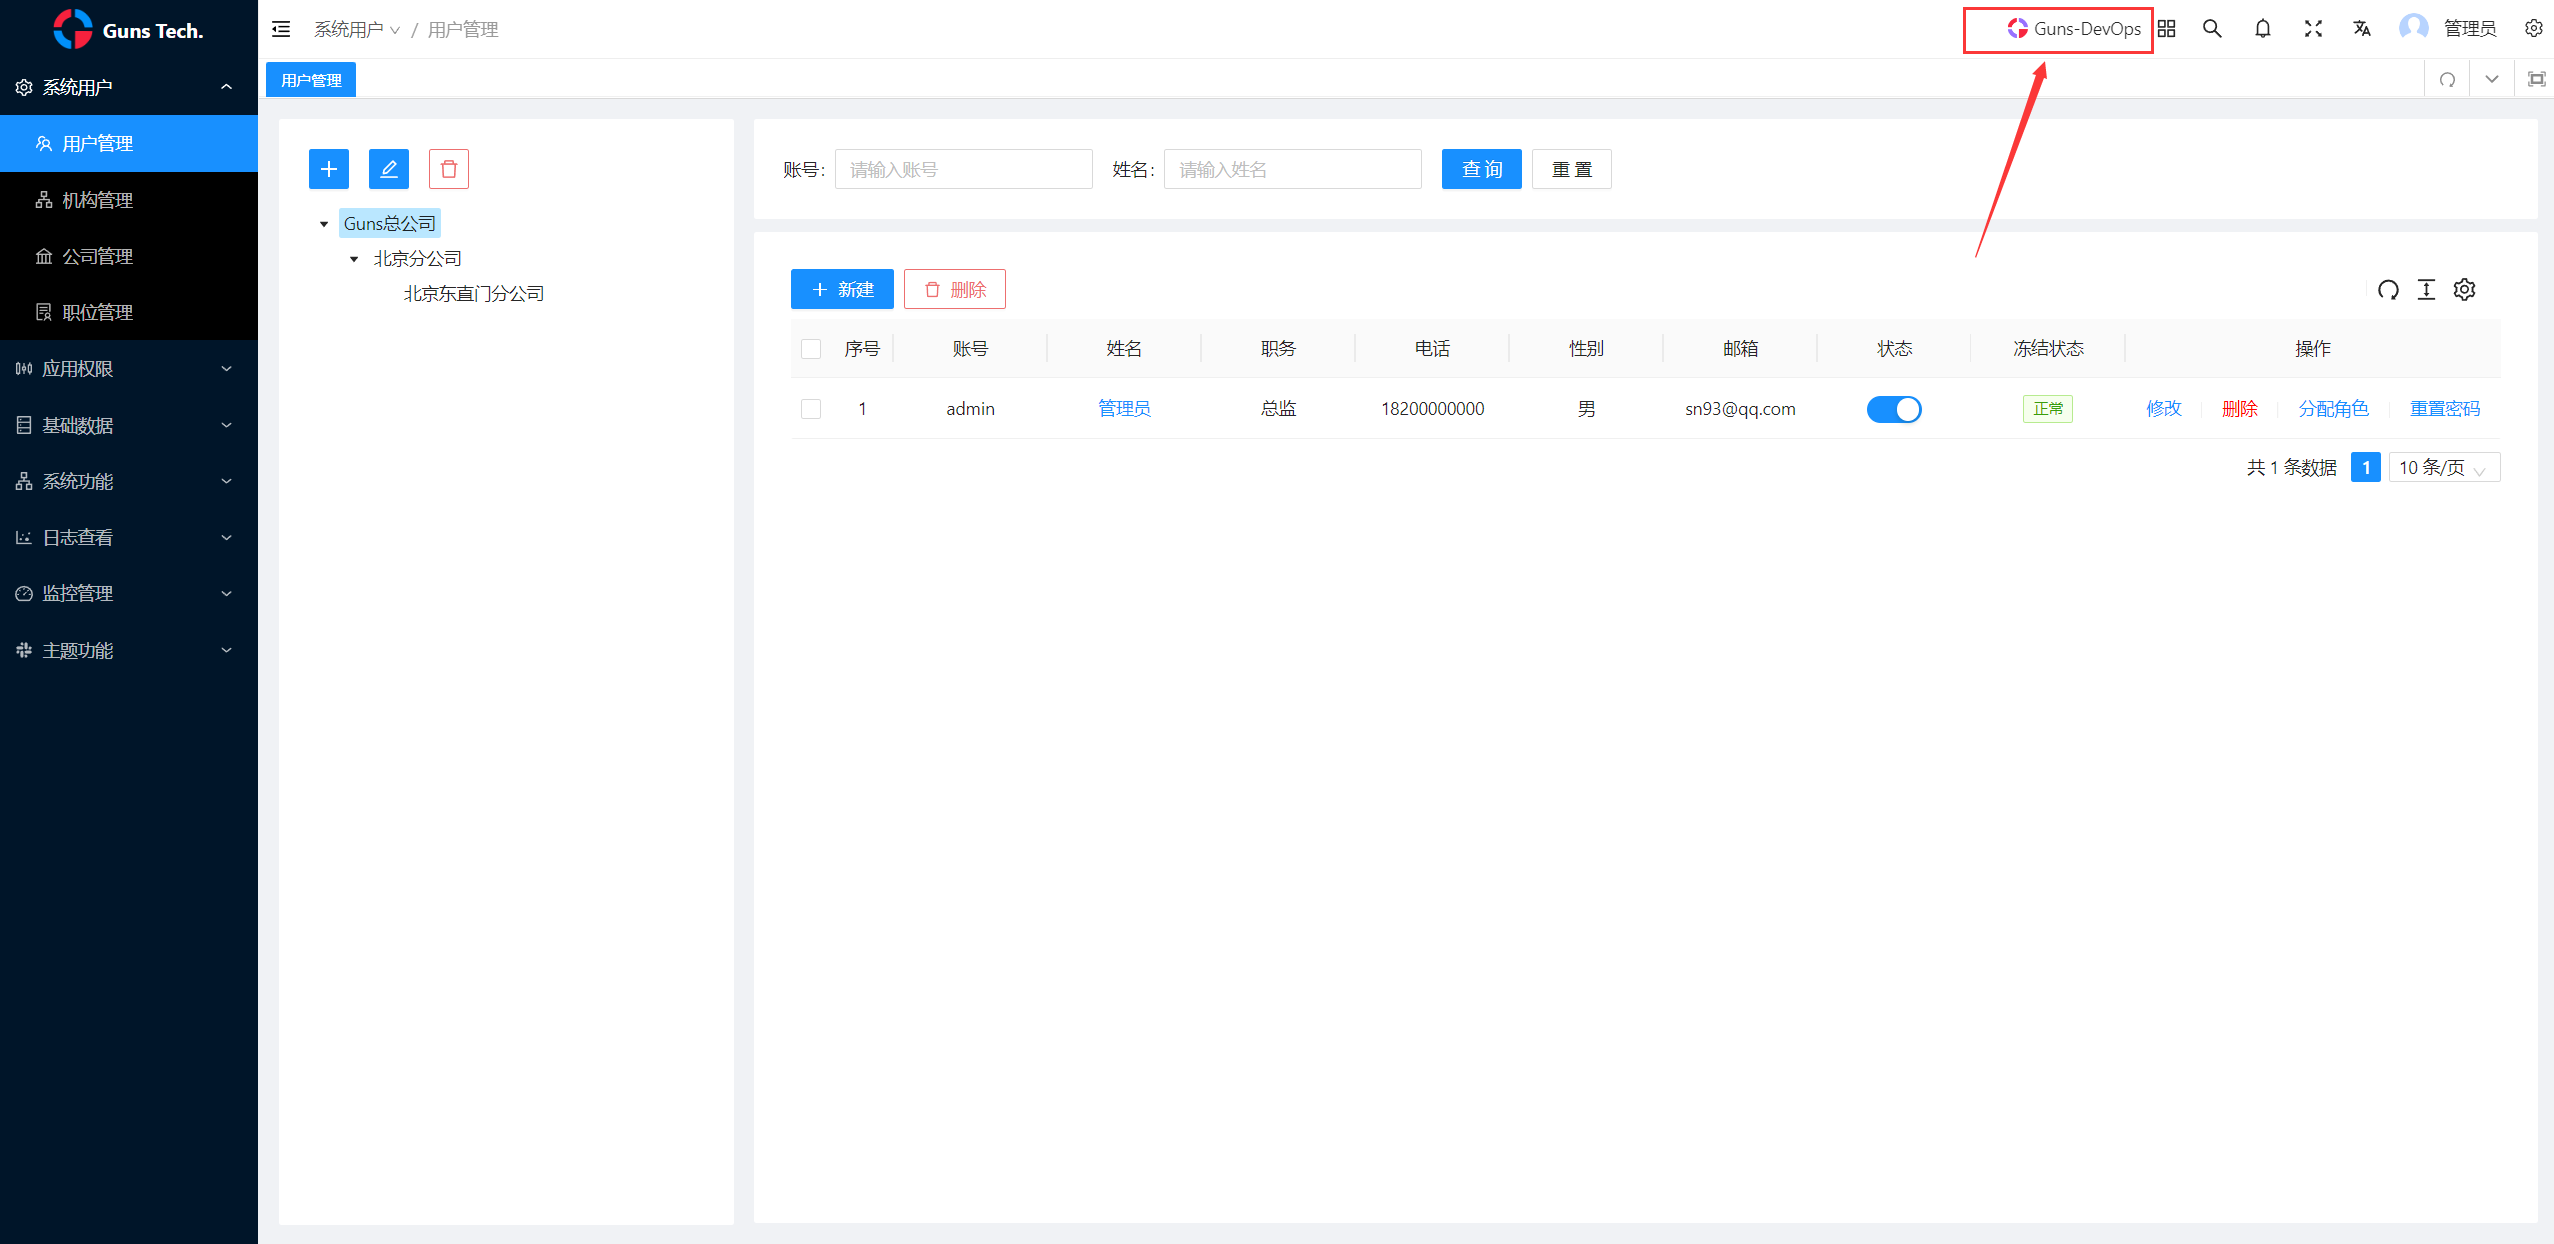The height and width of the screenshot is (1244, 2554).
Task: Collapse the 北京分公司 tree node
Action: (354, 259)
